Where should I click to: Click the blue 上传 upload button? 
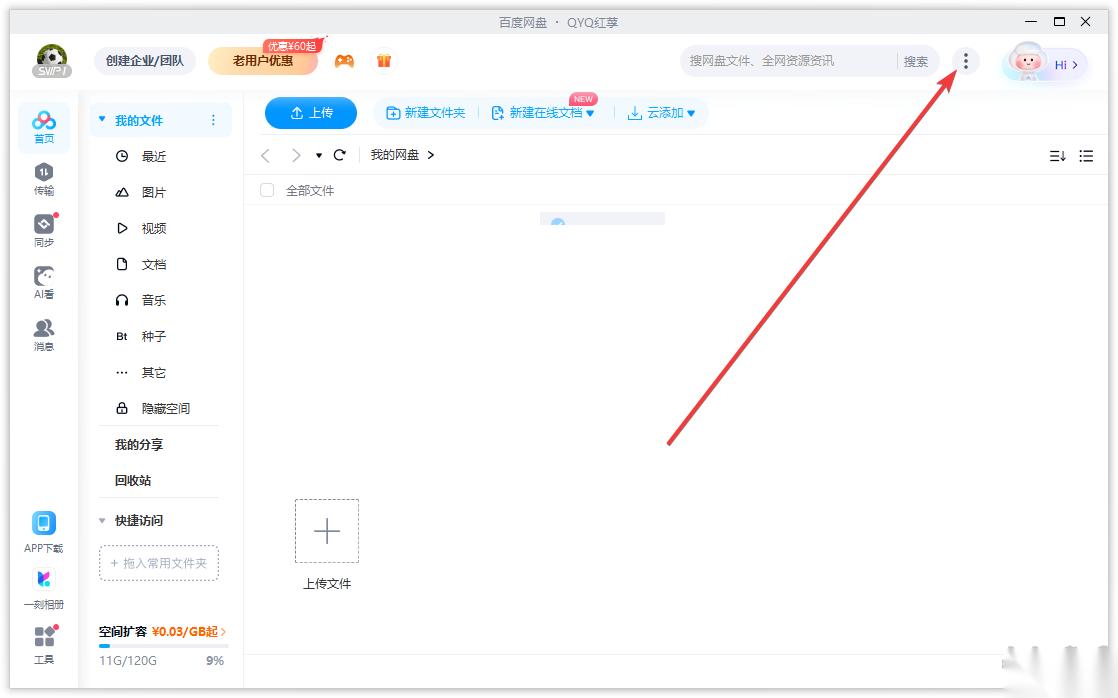coord(311,113)
